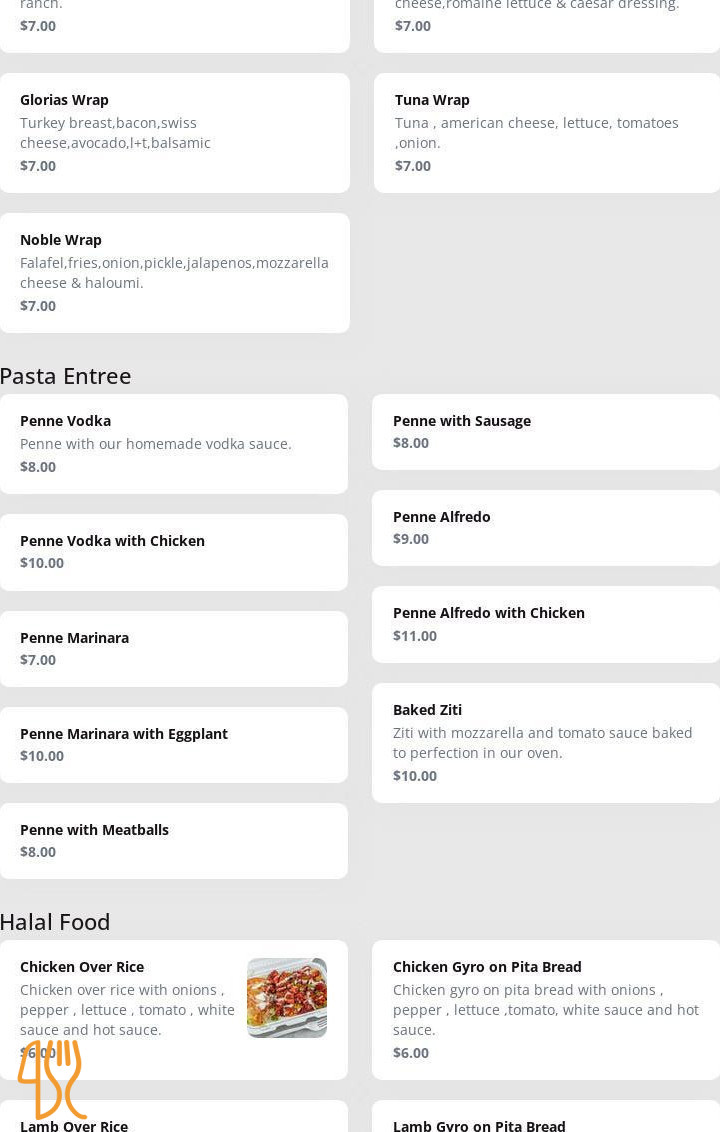Open the Chicken Over Rice title
Viewport: 720px width, 1132px height.
[82, 967]
